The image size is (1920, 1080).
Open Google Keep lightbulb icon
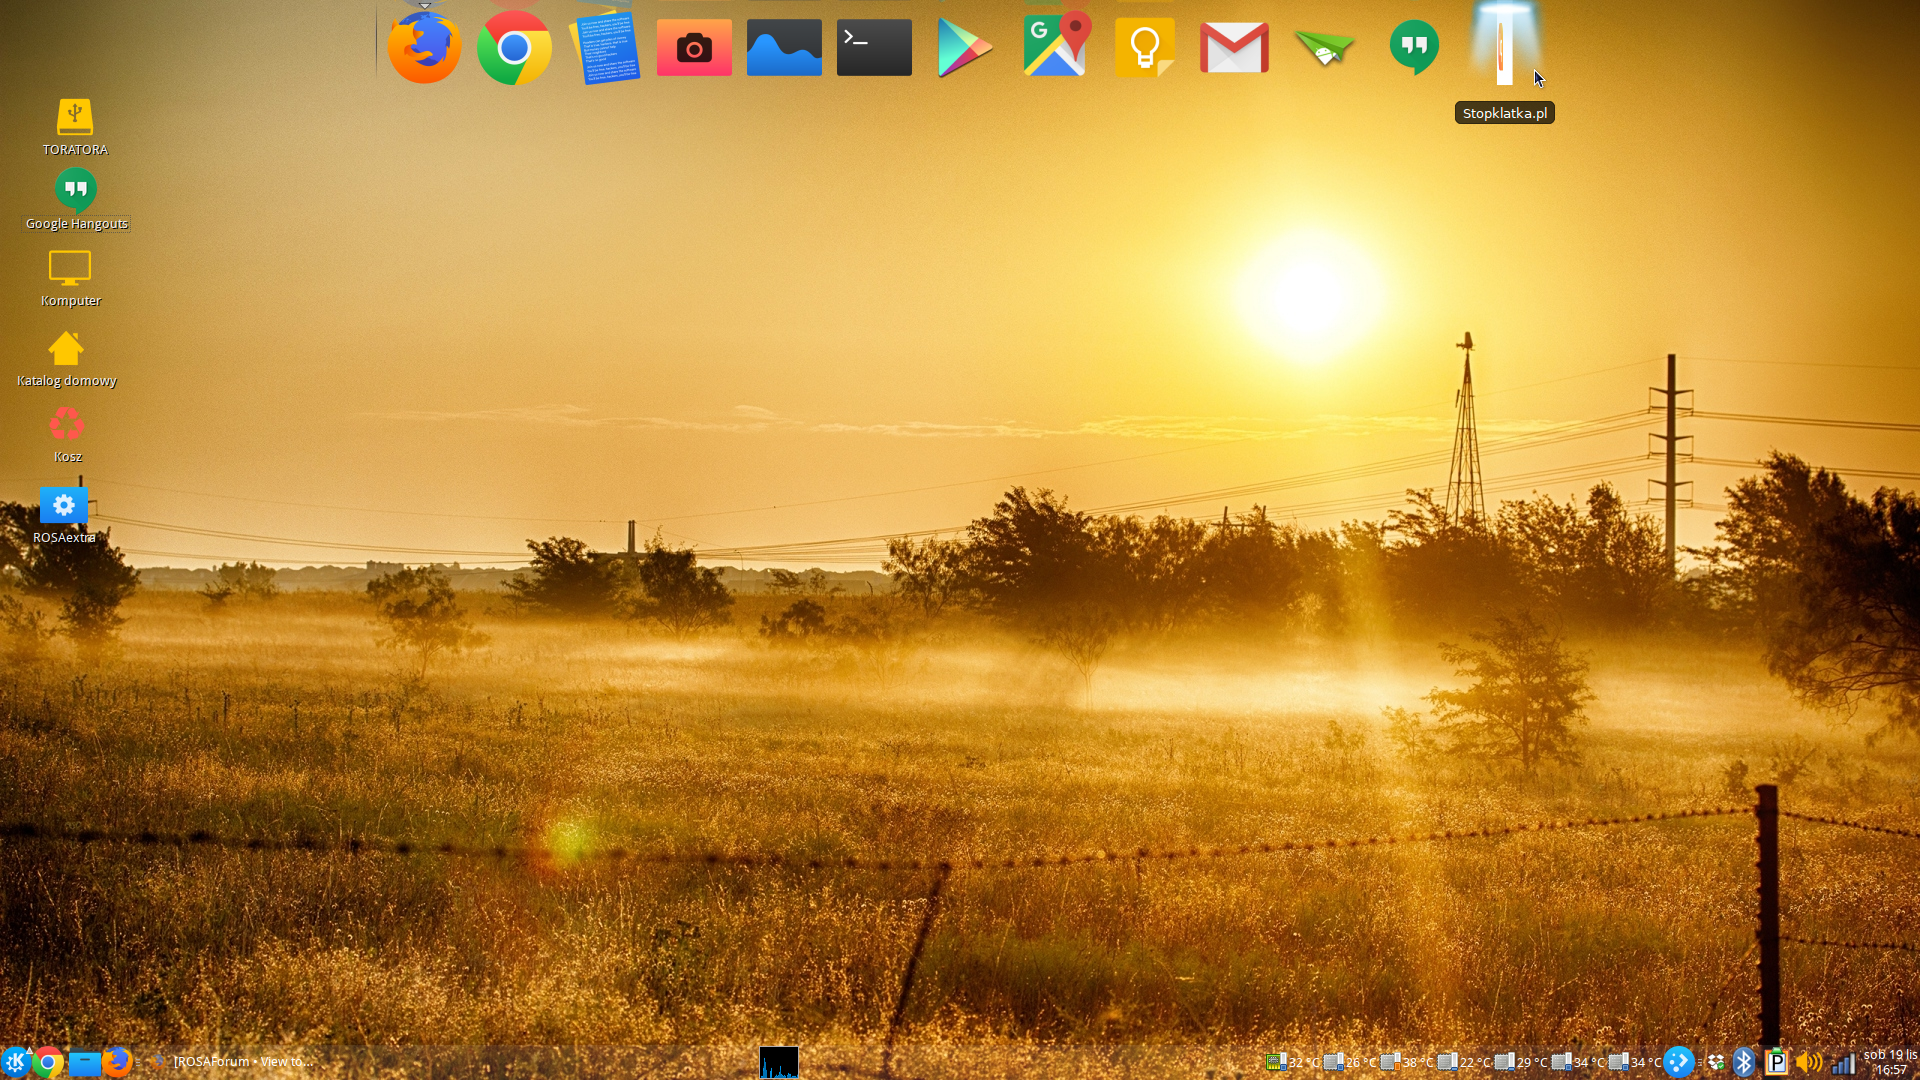tap(1144, 47)
